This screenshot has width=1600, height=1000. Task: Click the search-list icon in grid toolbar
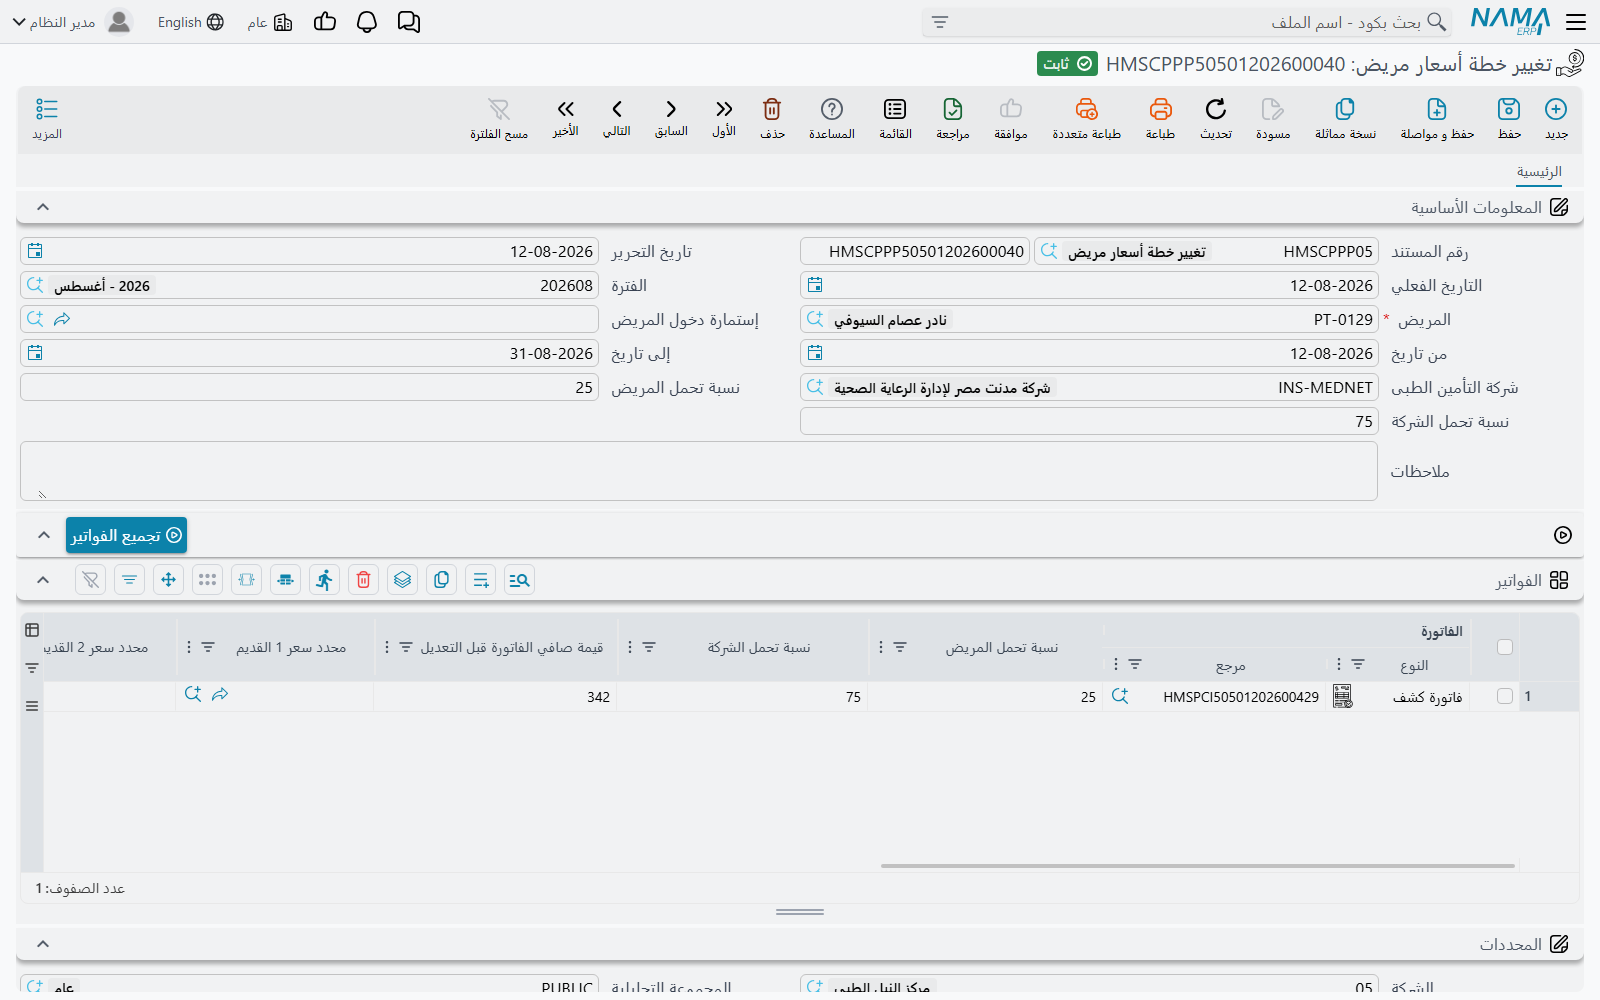pyautogui.click(x=519, y=580)
